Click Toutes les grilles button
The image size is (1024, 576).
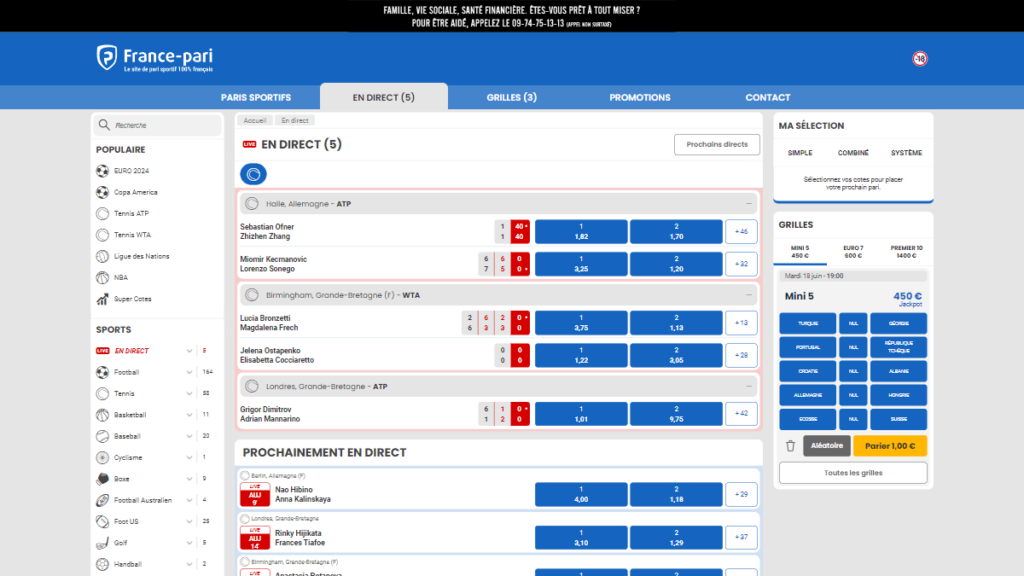[x=853, y=473]
